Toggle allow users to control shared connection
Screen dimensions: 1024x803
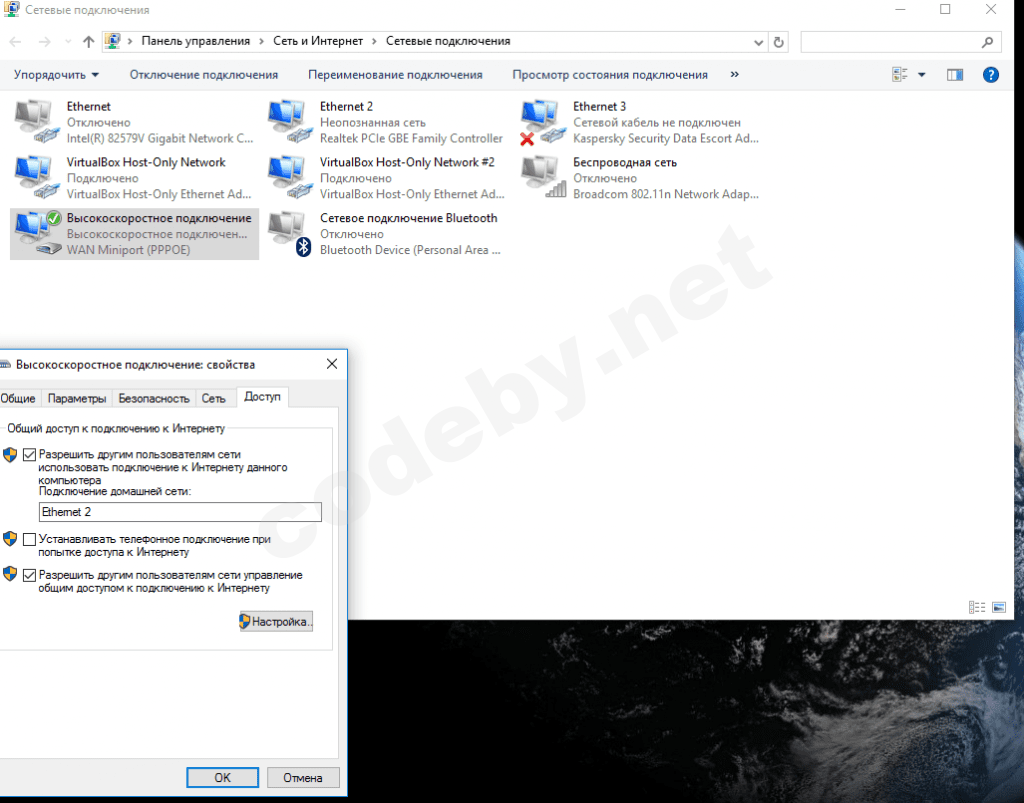29,575
